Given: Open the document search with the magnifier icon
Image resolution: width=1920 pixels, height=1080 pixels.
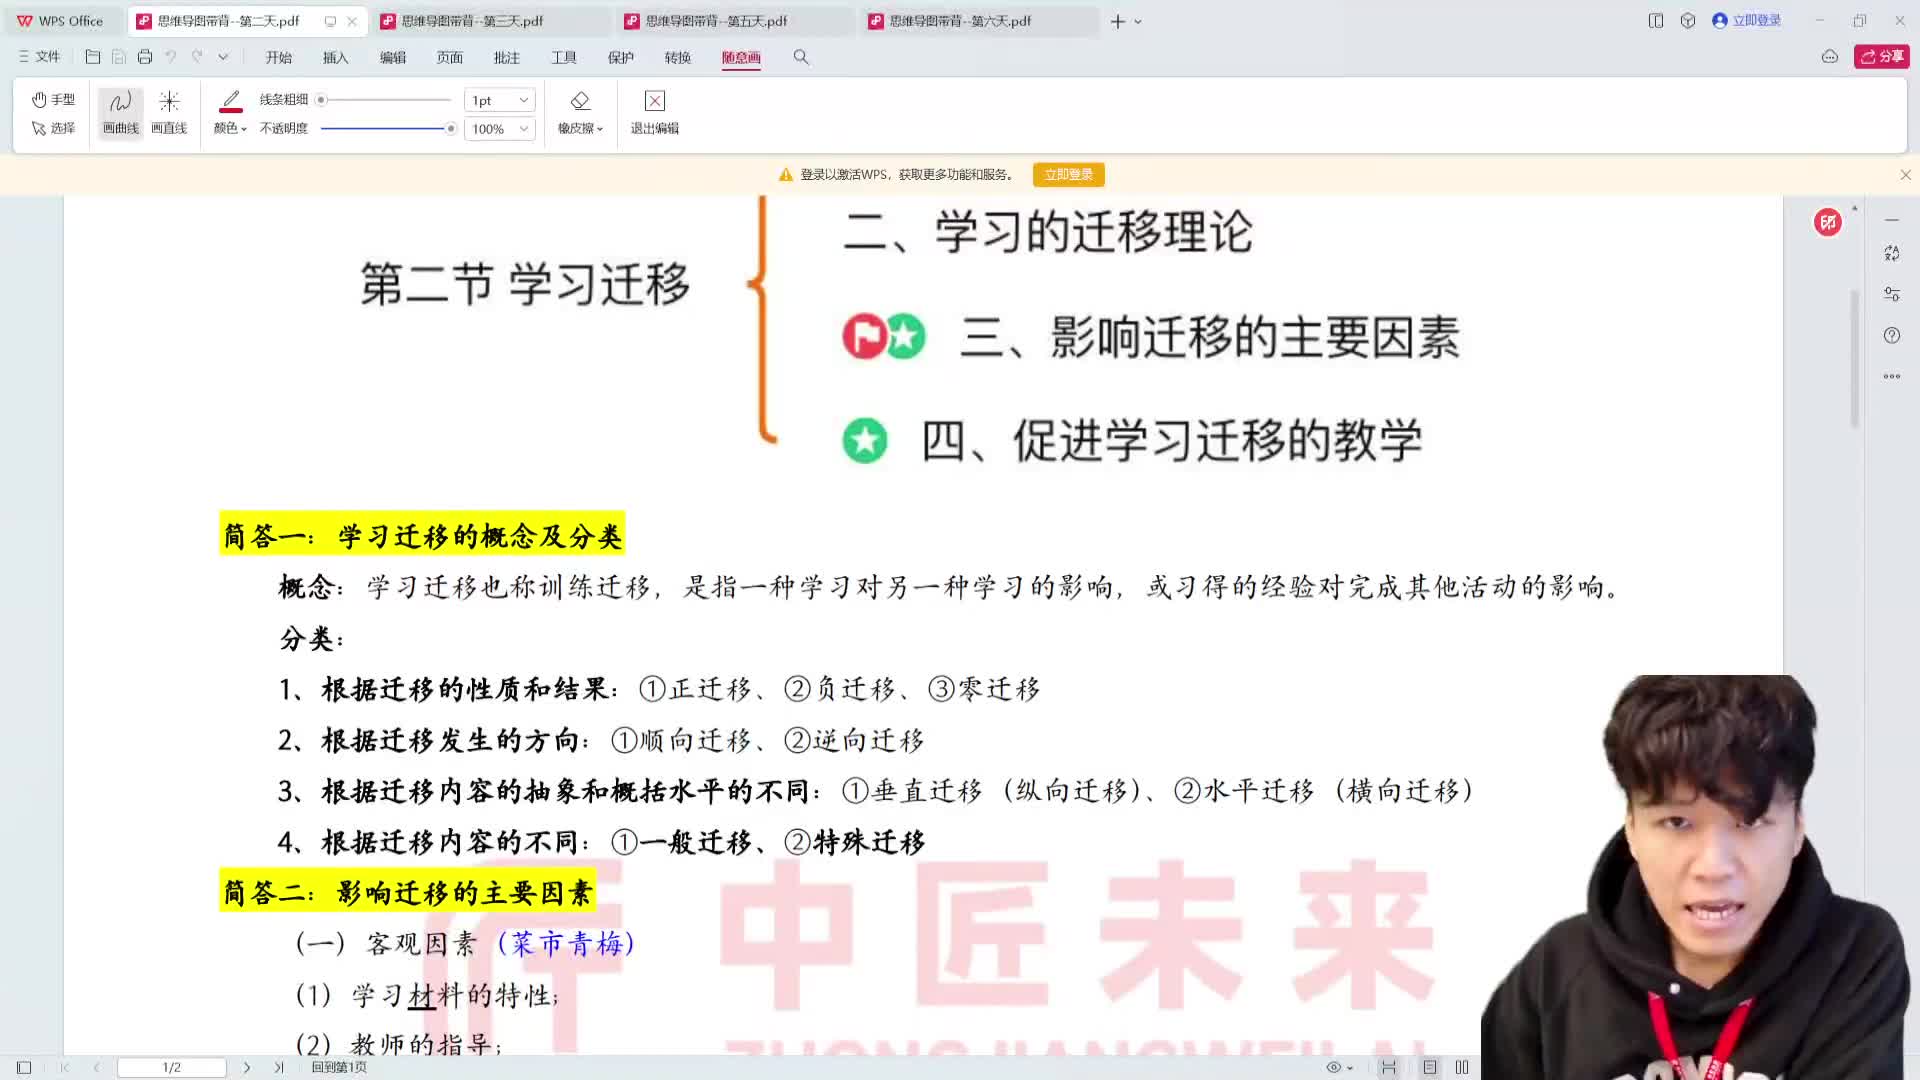Looking at the screenshot, I should pos(800,57).
